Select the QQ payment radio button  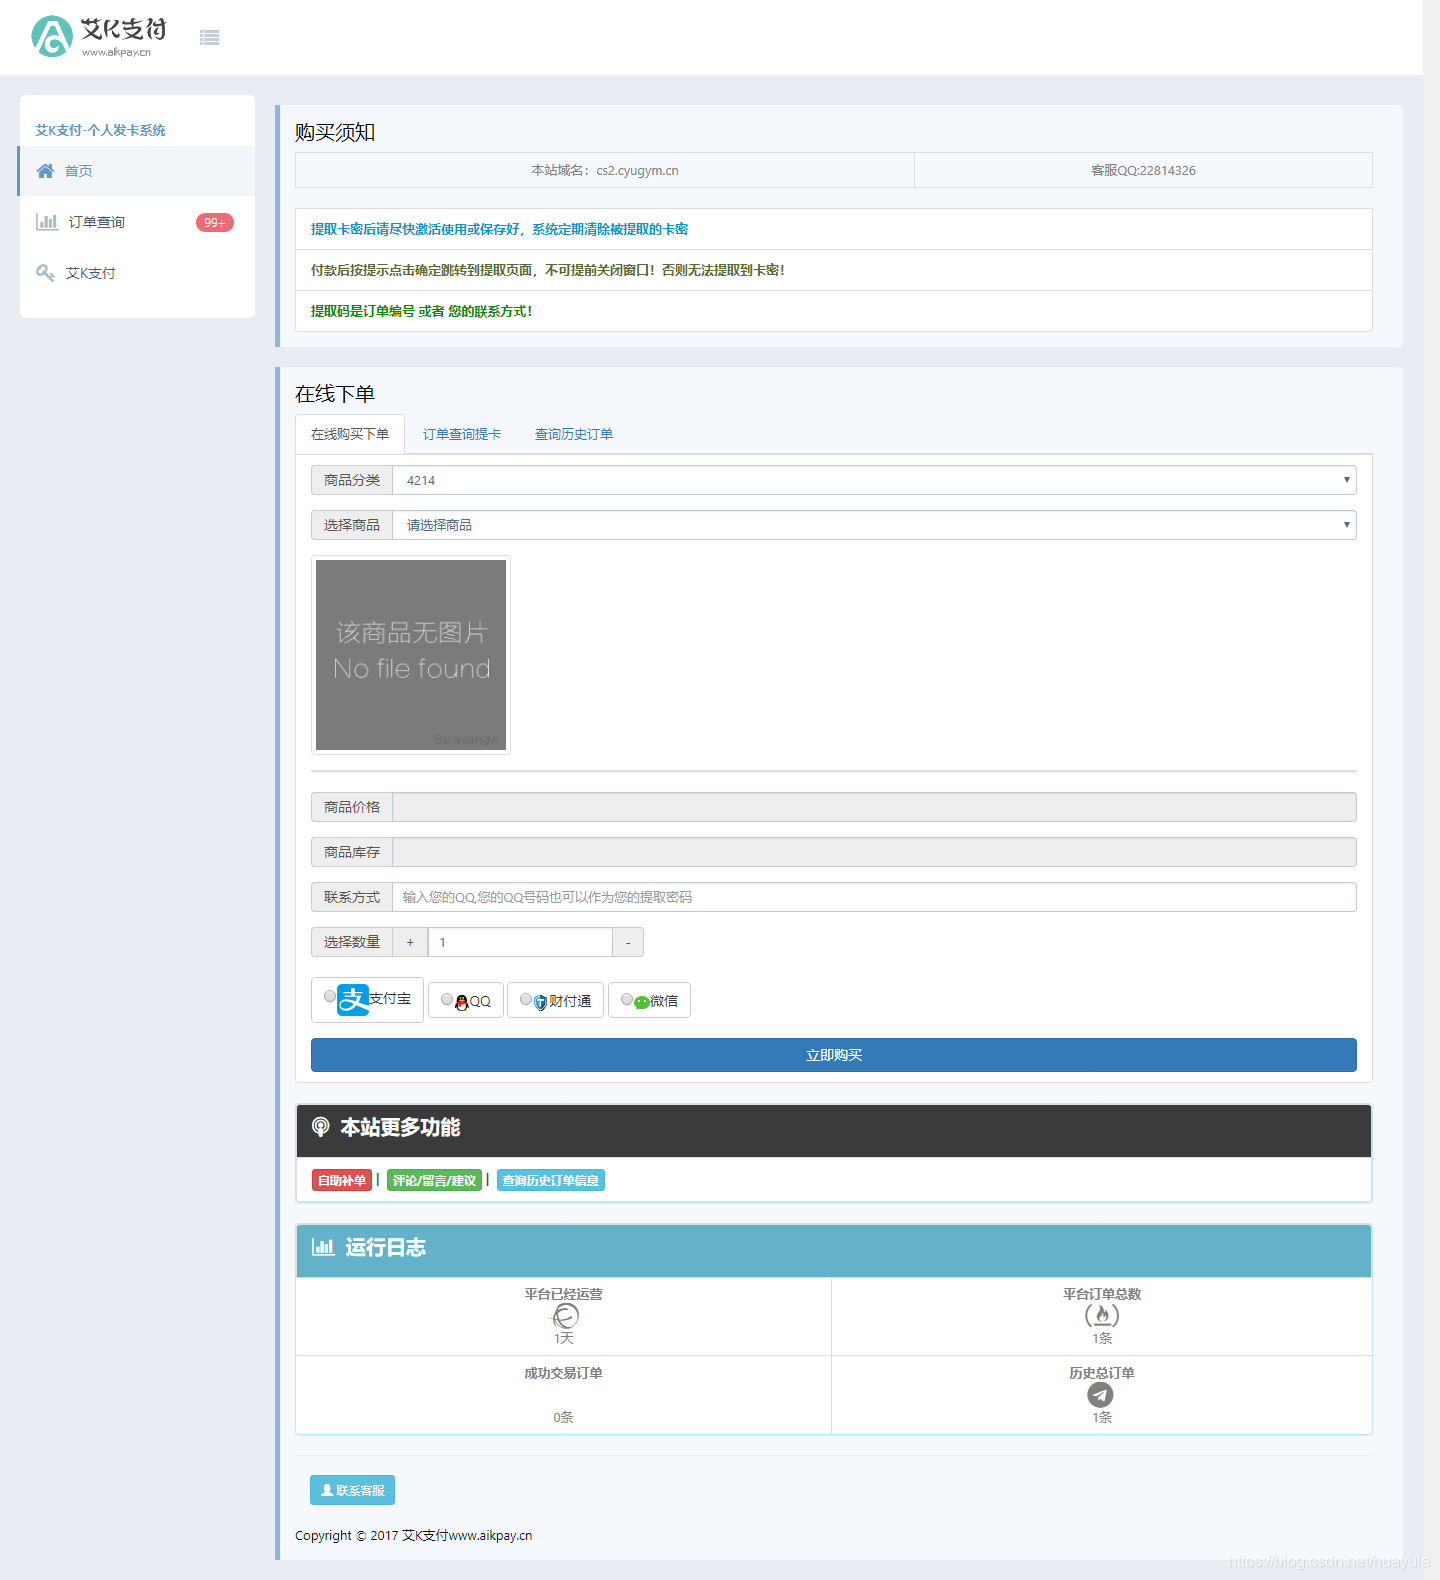447,999
